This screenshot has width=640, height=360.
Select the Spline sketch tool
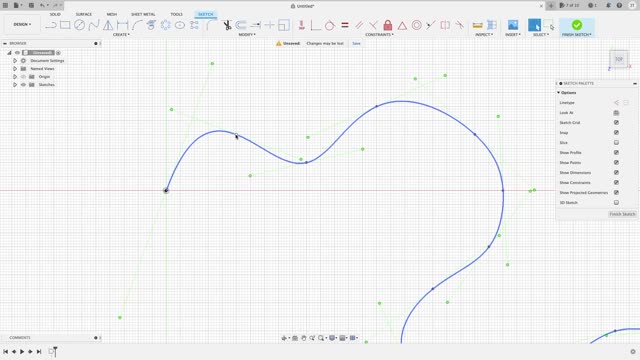point(94,25)
